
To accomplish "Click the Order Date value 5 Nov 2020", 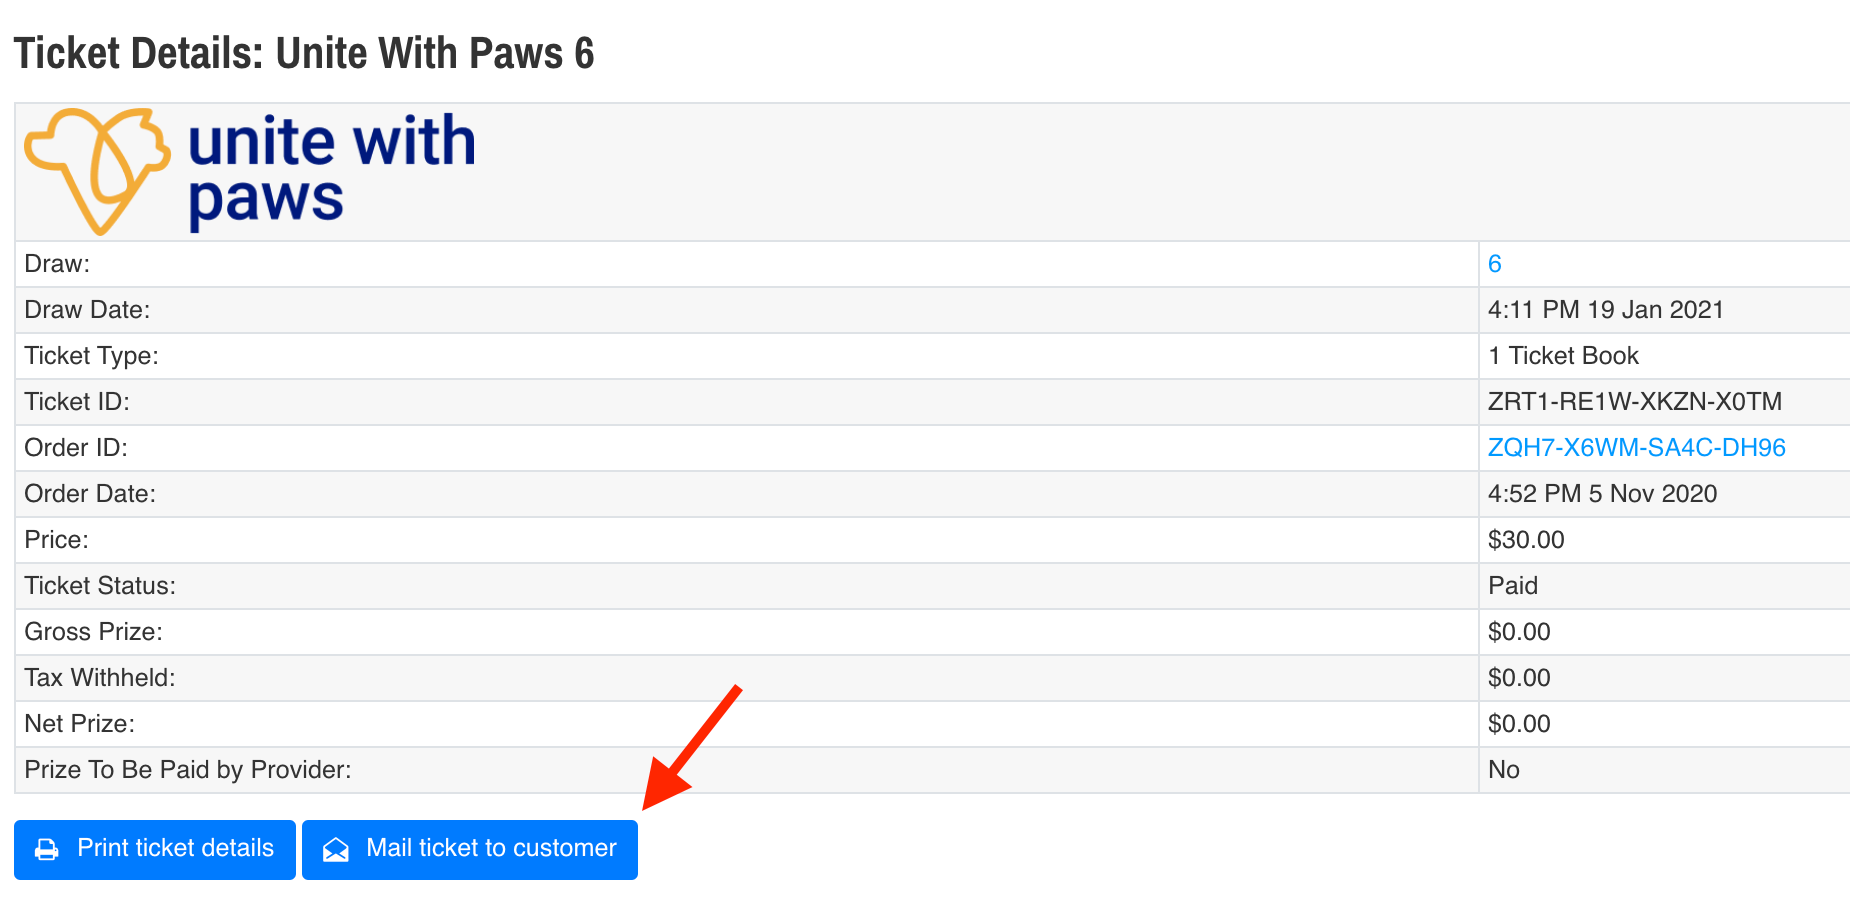I will (x=1602, y=494).
